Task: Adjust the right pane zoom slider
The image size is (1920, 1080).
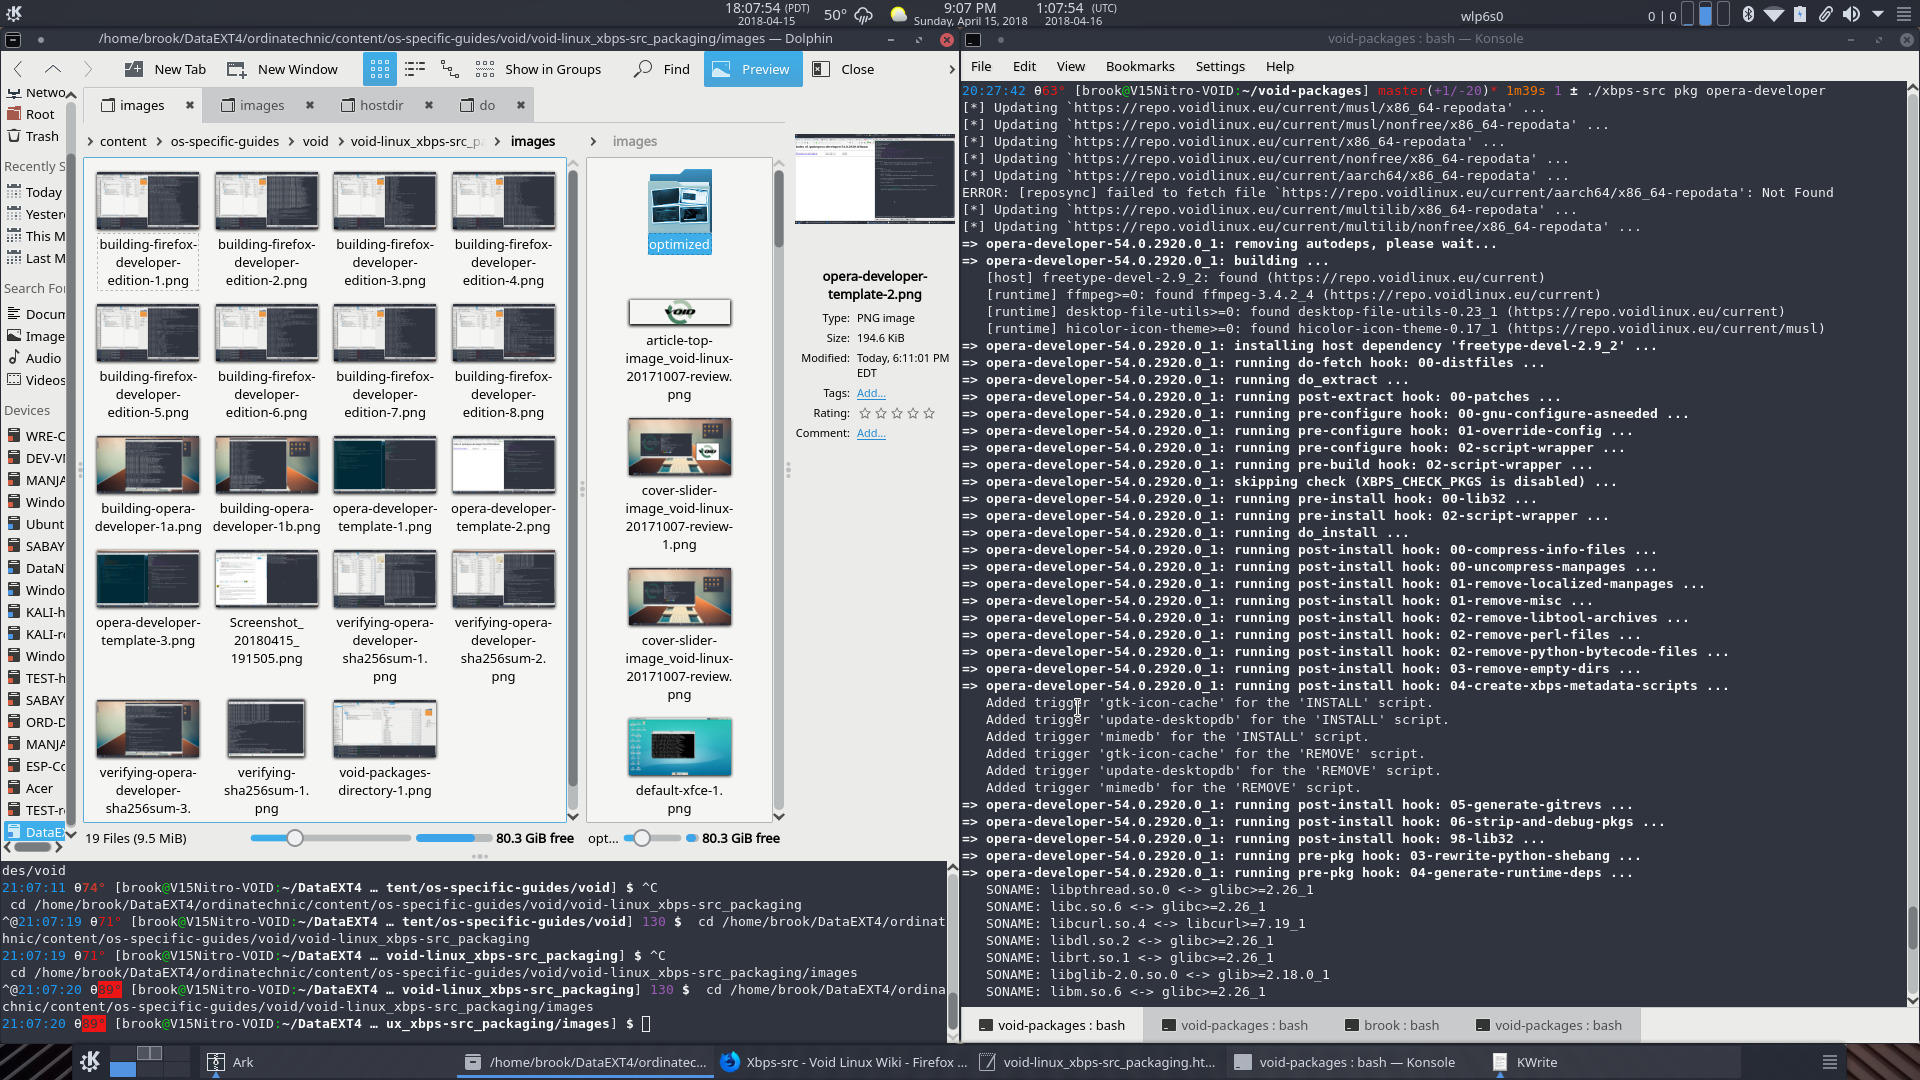Action: pyautogui.click(x=642, y=838)
